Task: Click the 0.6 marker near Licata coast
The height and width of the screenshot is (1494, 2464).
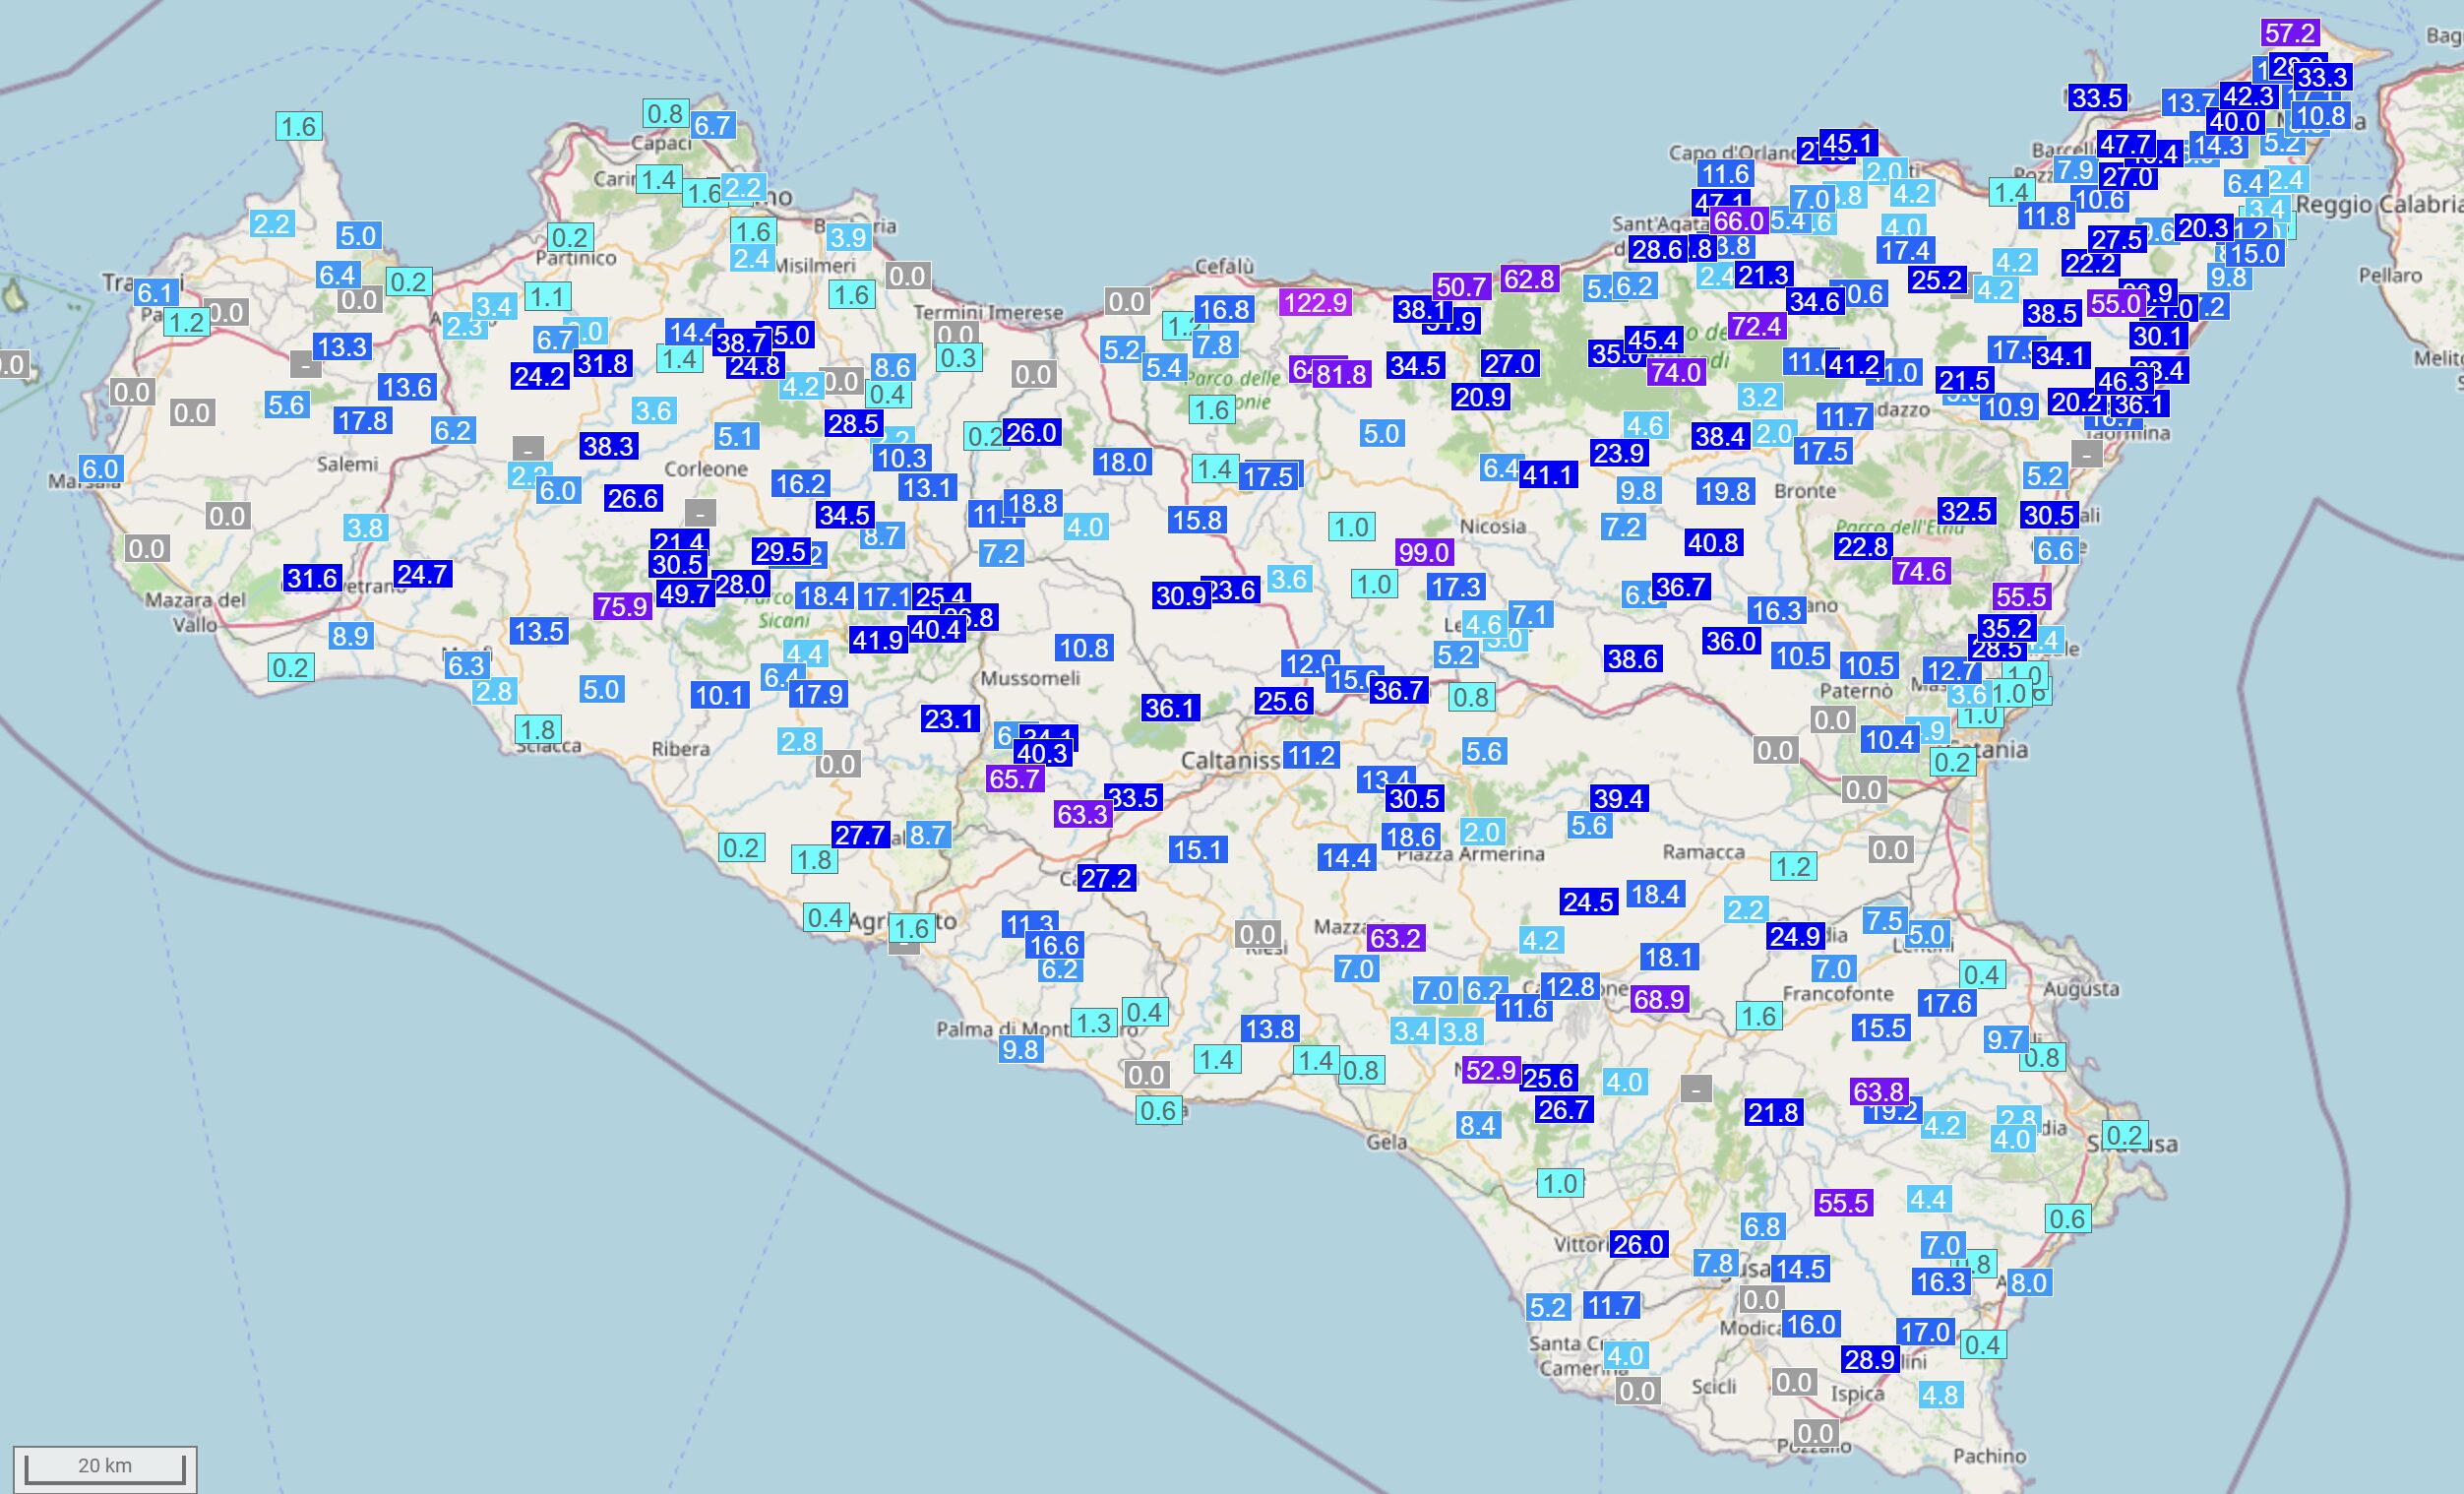Action: (1158, 1110)
